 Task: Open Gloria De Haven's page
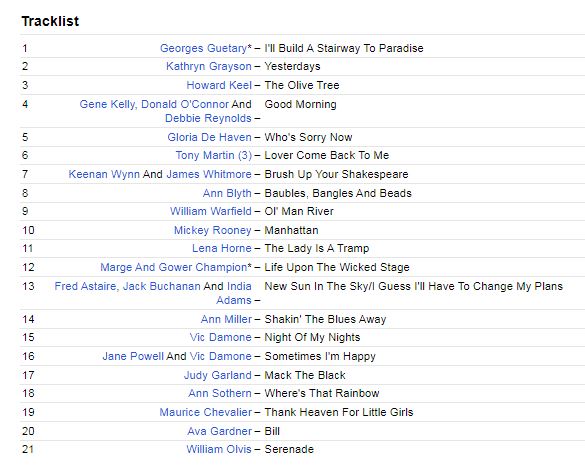[x=209, y=137]
